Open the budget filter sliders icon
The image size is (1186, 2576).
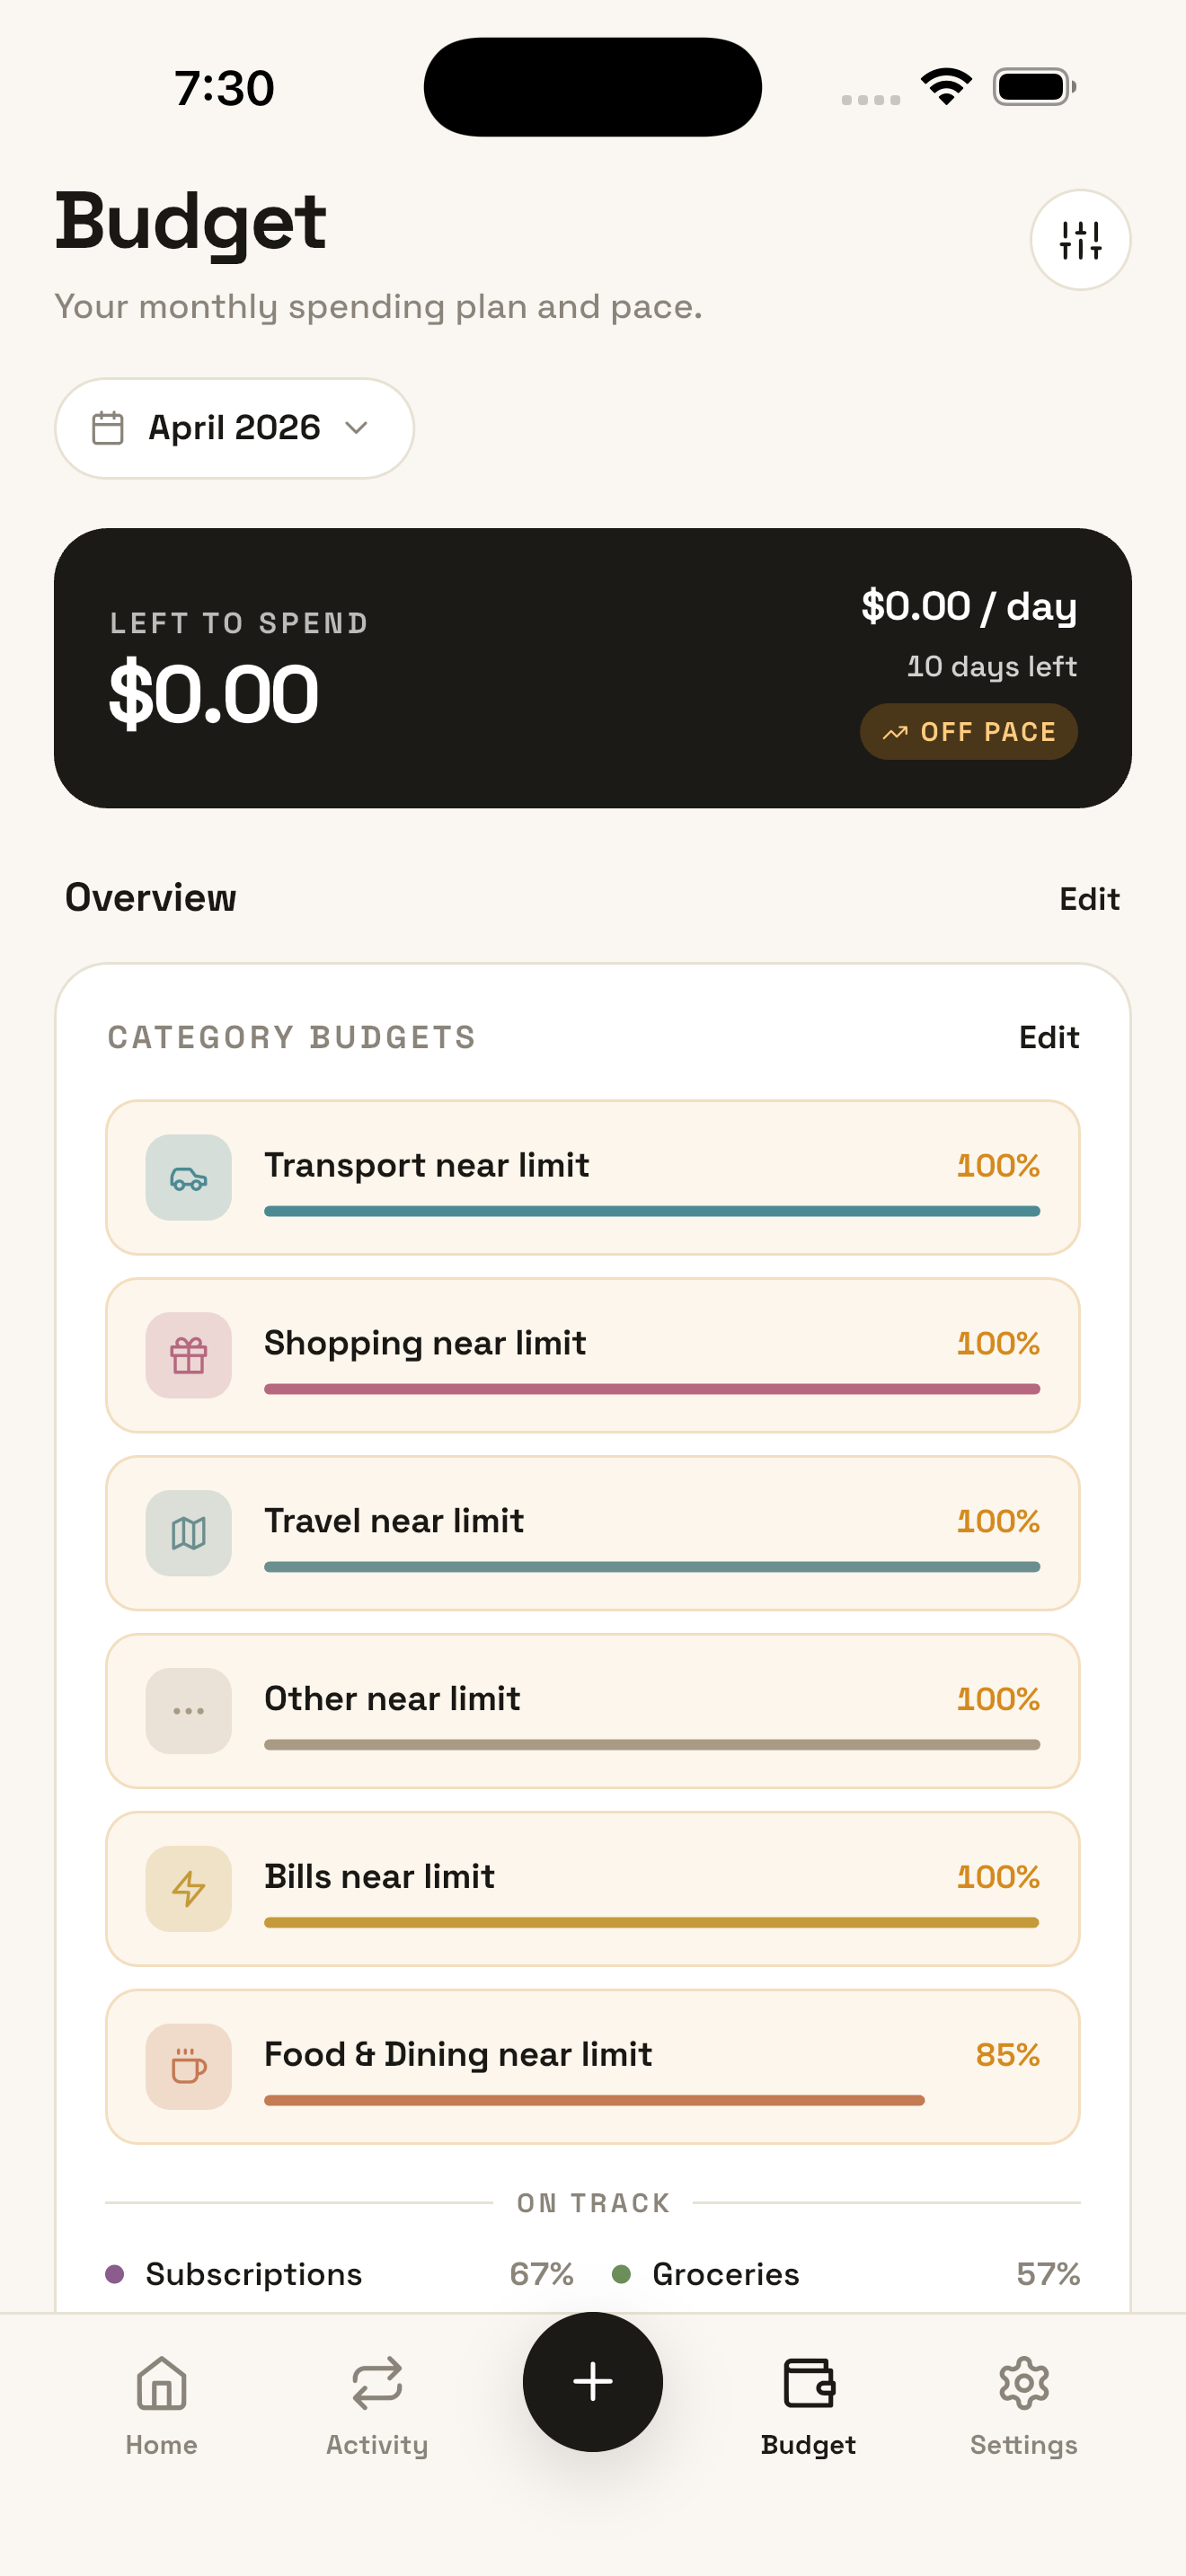click(1080, 240)
